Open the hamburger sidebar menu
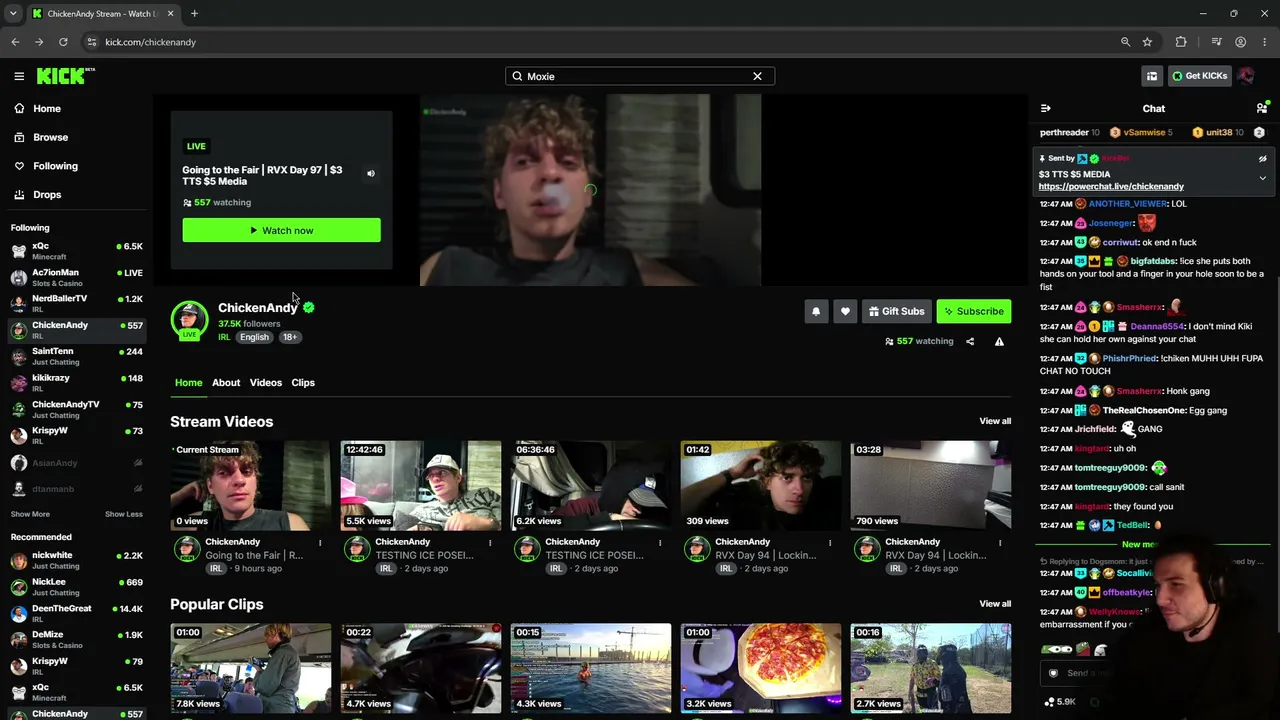This screenshot has height=720, width=1280. click(19, 76)
